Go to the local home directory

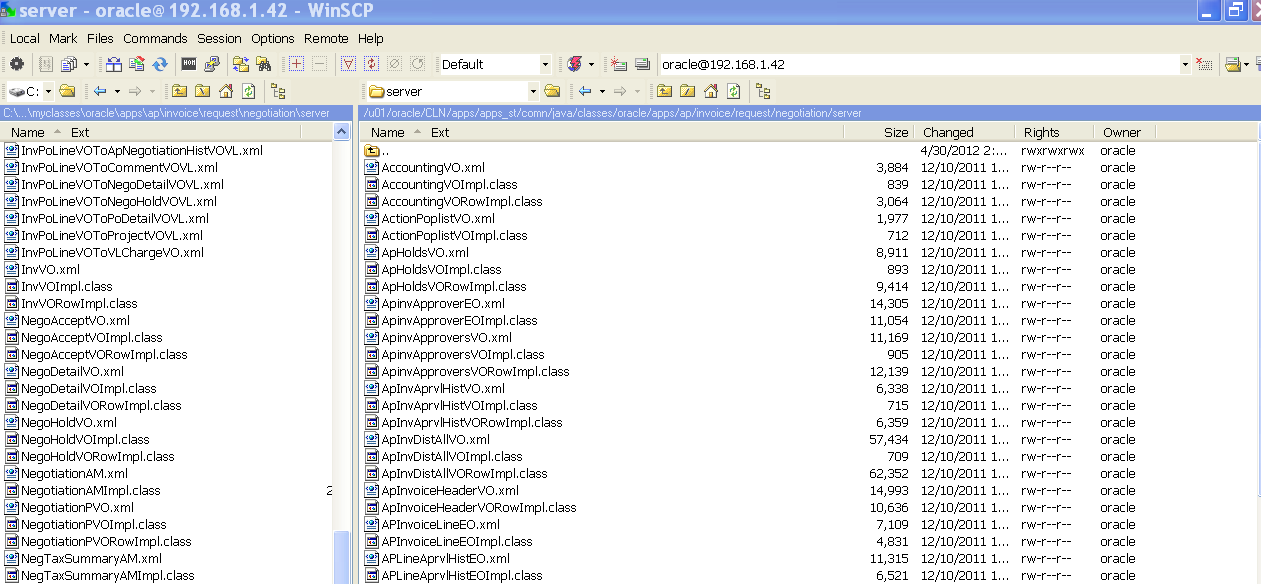pos(225,91)
